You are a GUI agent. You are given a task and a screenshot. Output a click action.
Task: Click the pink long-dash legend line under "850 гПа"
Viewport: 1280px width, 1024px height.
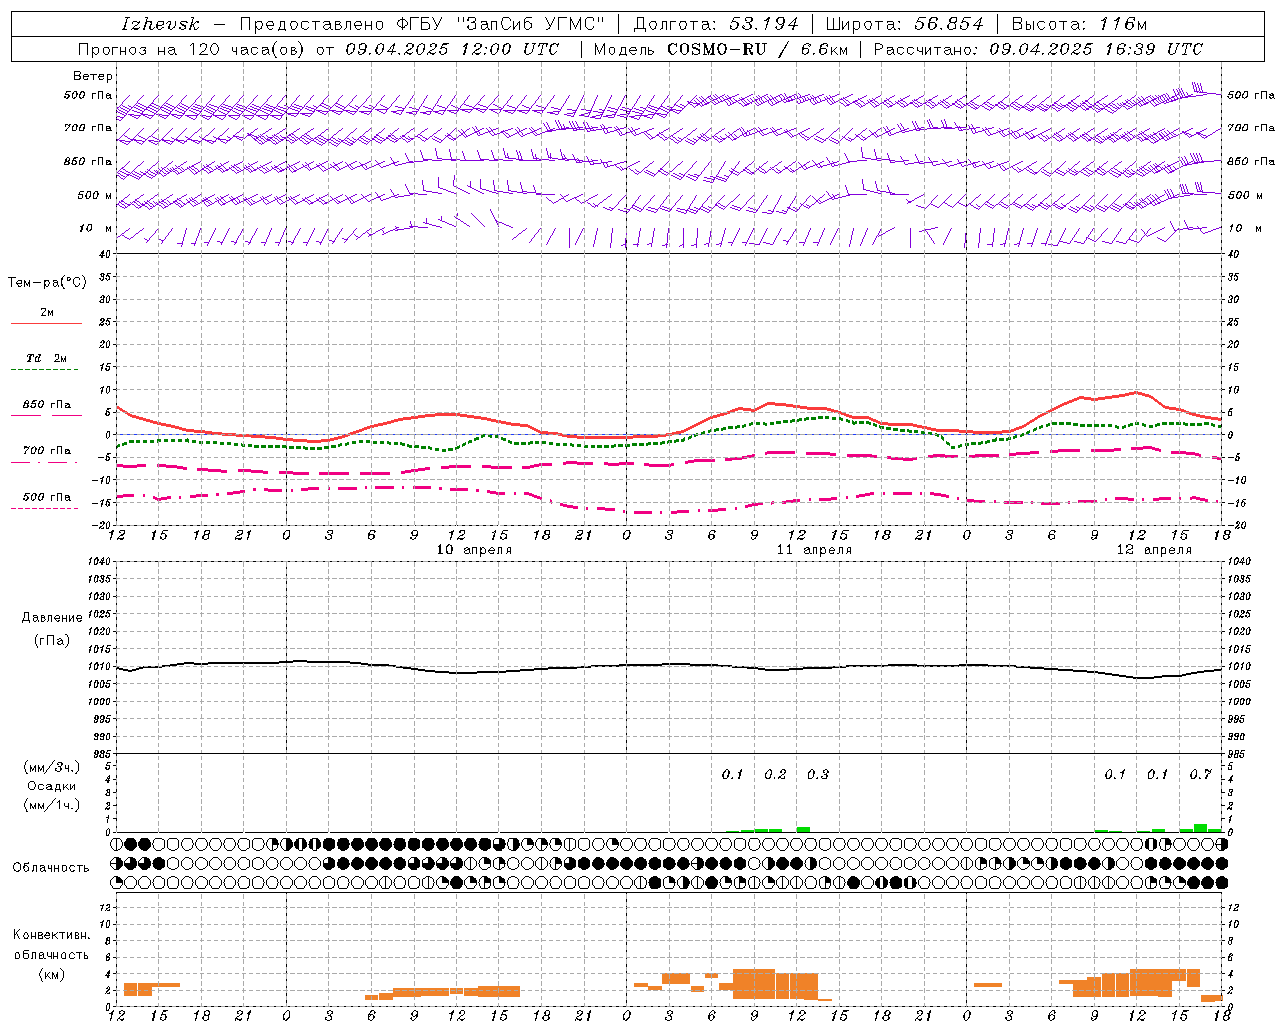[46, 416]
